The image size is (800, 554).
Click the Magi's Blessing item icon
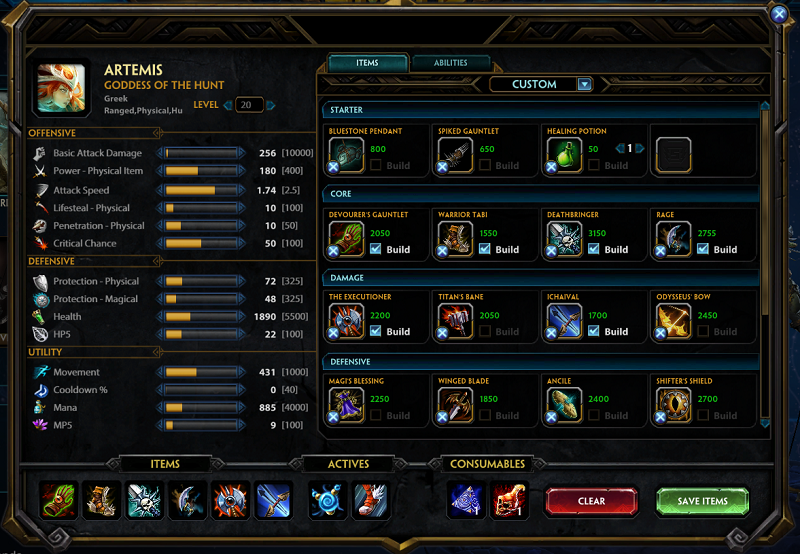346,405
